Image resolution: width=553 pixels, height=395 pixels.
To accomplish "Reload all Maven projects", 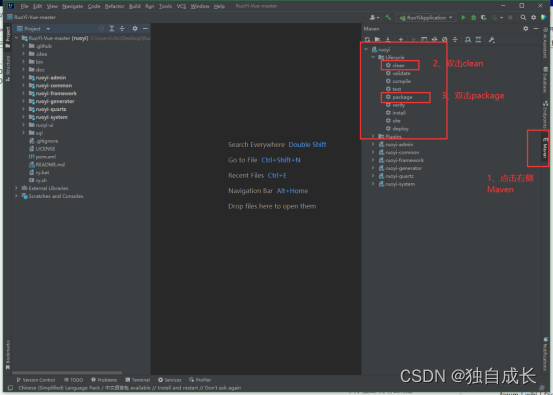I will click(x=367, y=40).
